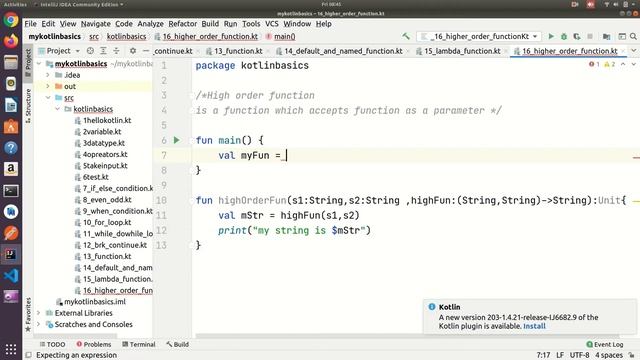Image resolution: width=640 pixels, height=360 pixels.
Task: Click Install link in Kotlin notification
Action: click(x=534, y=326)
